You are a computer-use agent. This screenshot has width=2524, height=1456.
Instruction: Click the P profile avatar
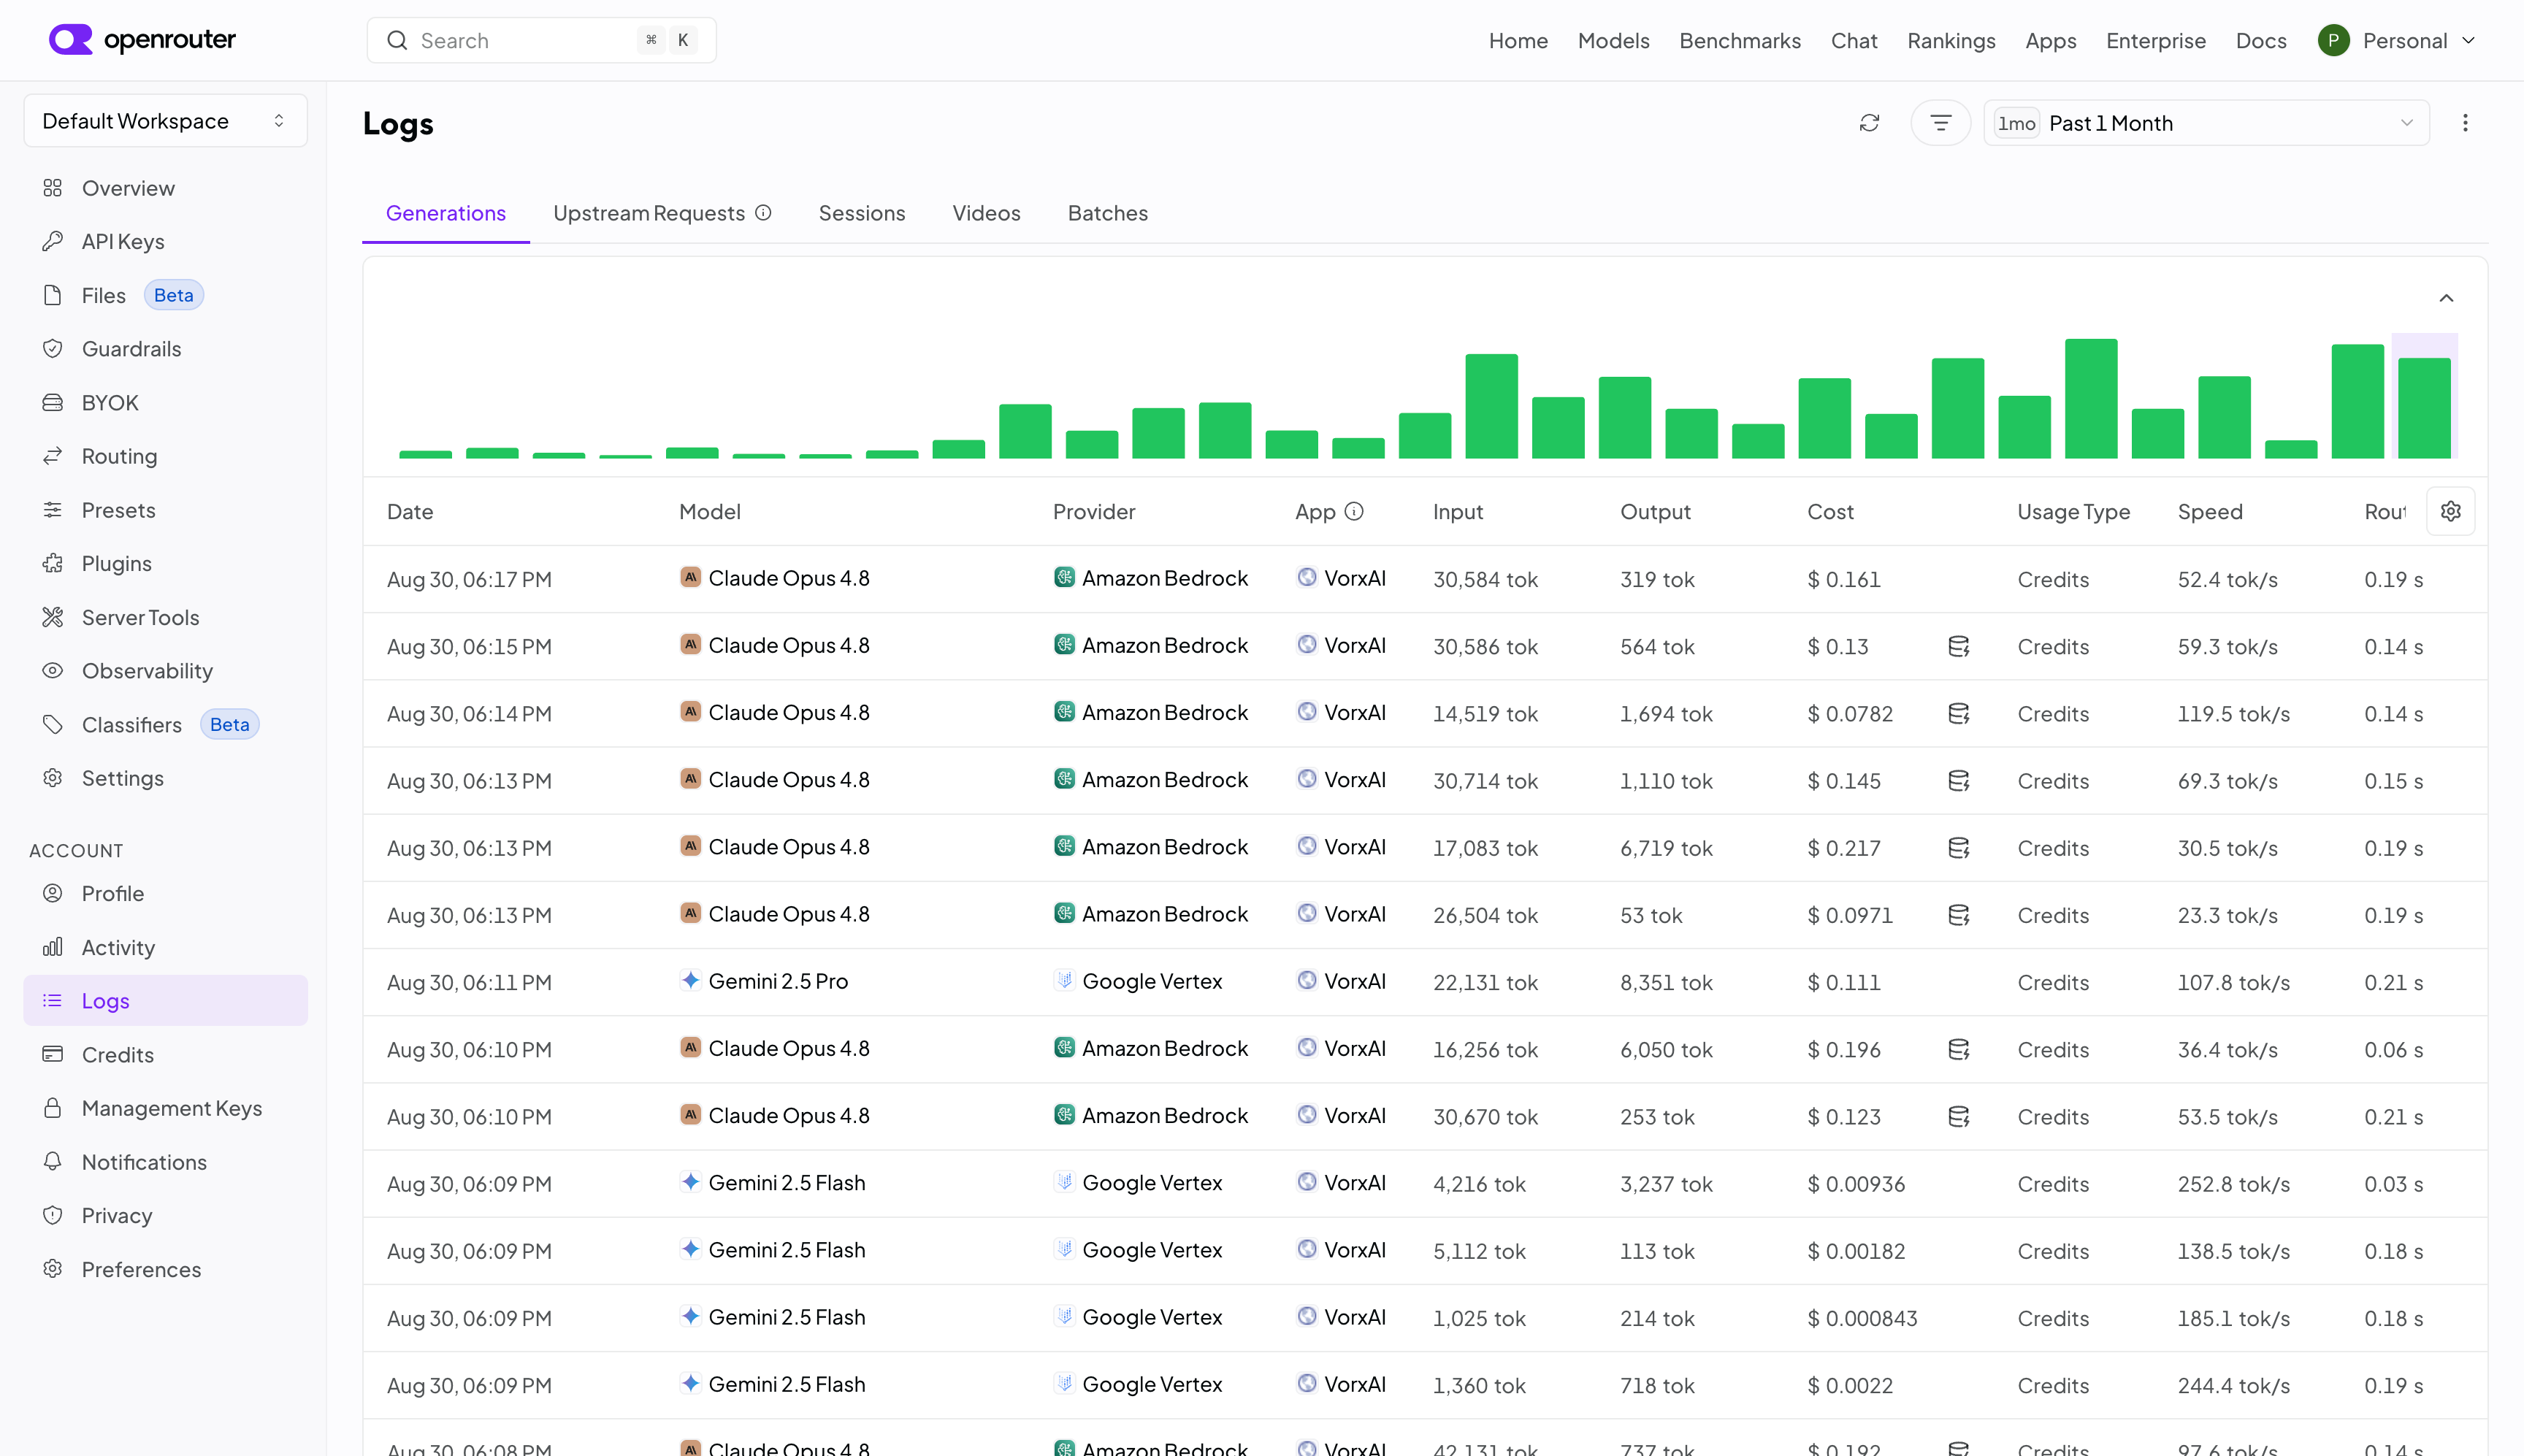pos(2333,40)
